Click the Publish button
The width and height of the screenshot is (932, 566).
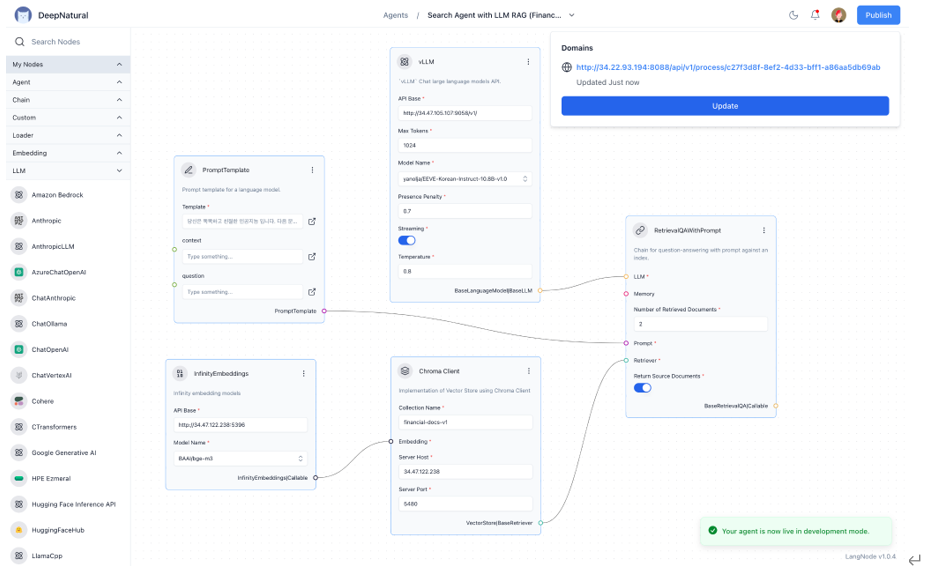878,15
